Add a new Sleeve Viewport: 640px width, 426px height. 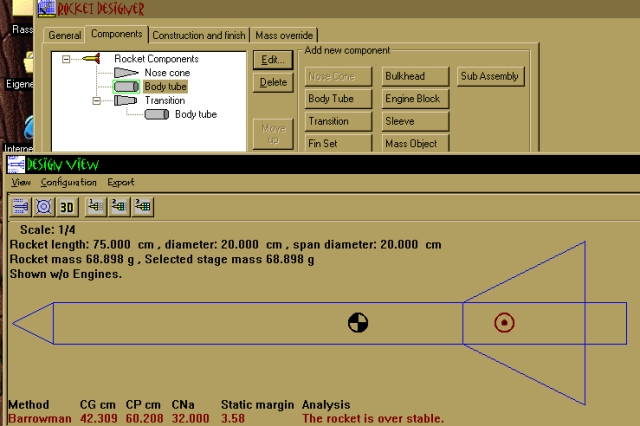tap(416, 121)
